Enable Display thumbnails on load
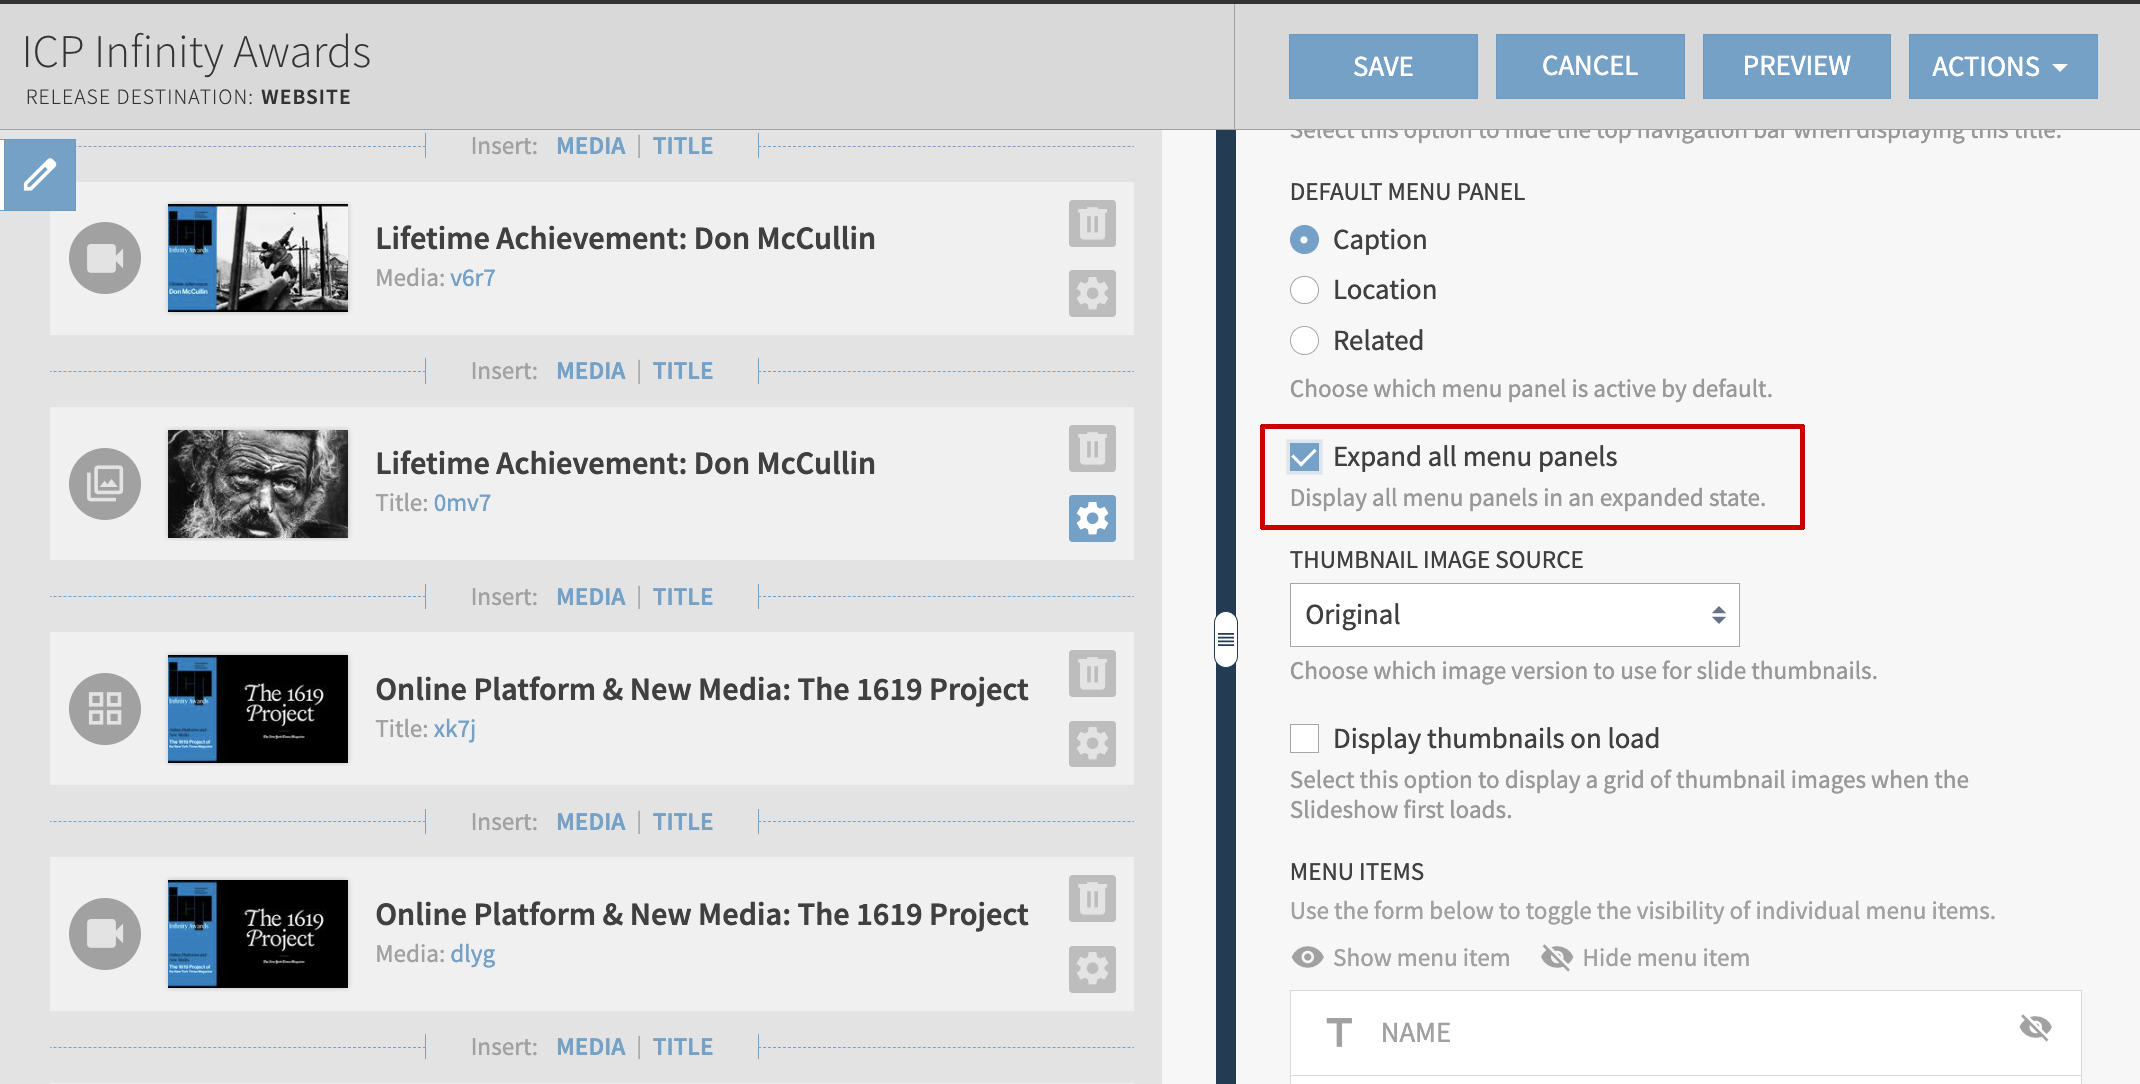 (x=1305, y=739)
